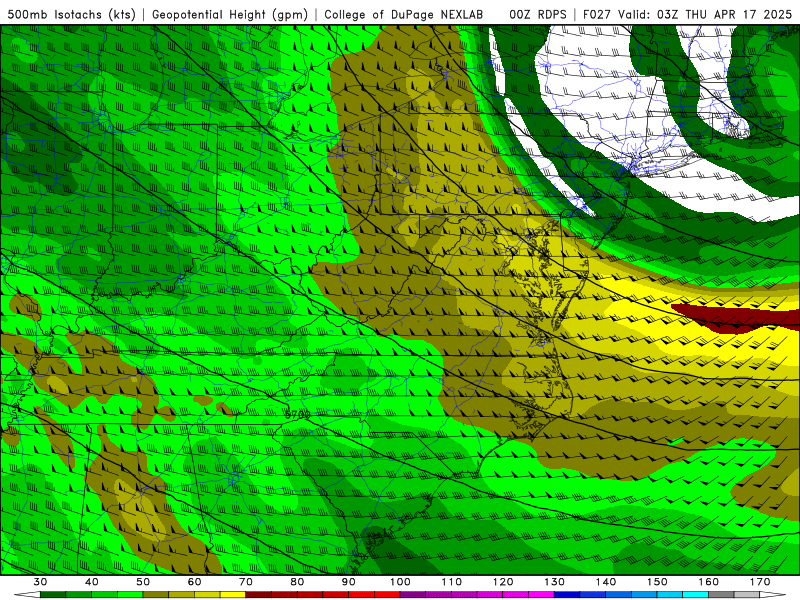800x600 pixels.
Task: Click the gray legend swatch starting at 160
Action: pos(721,595)
